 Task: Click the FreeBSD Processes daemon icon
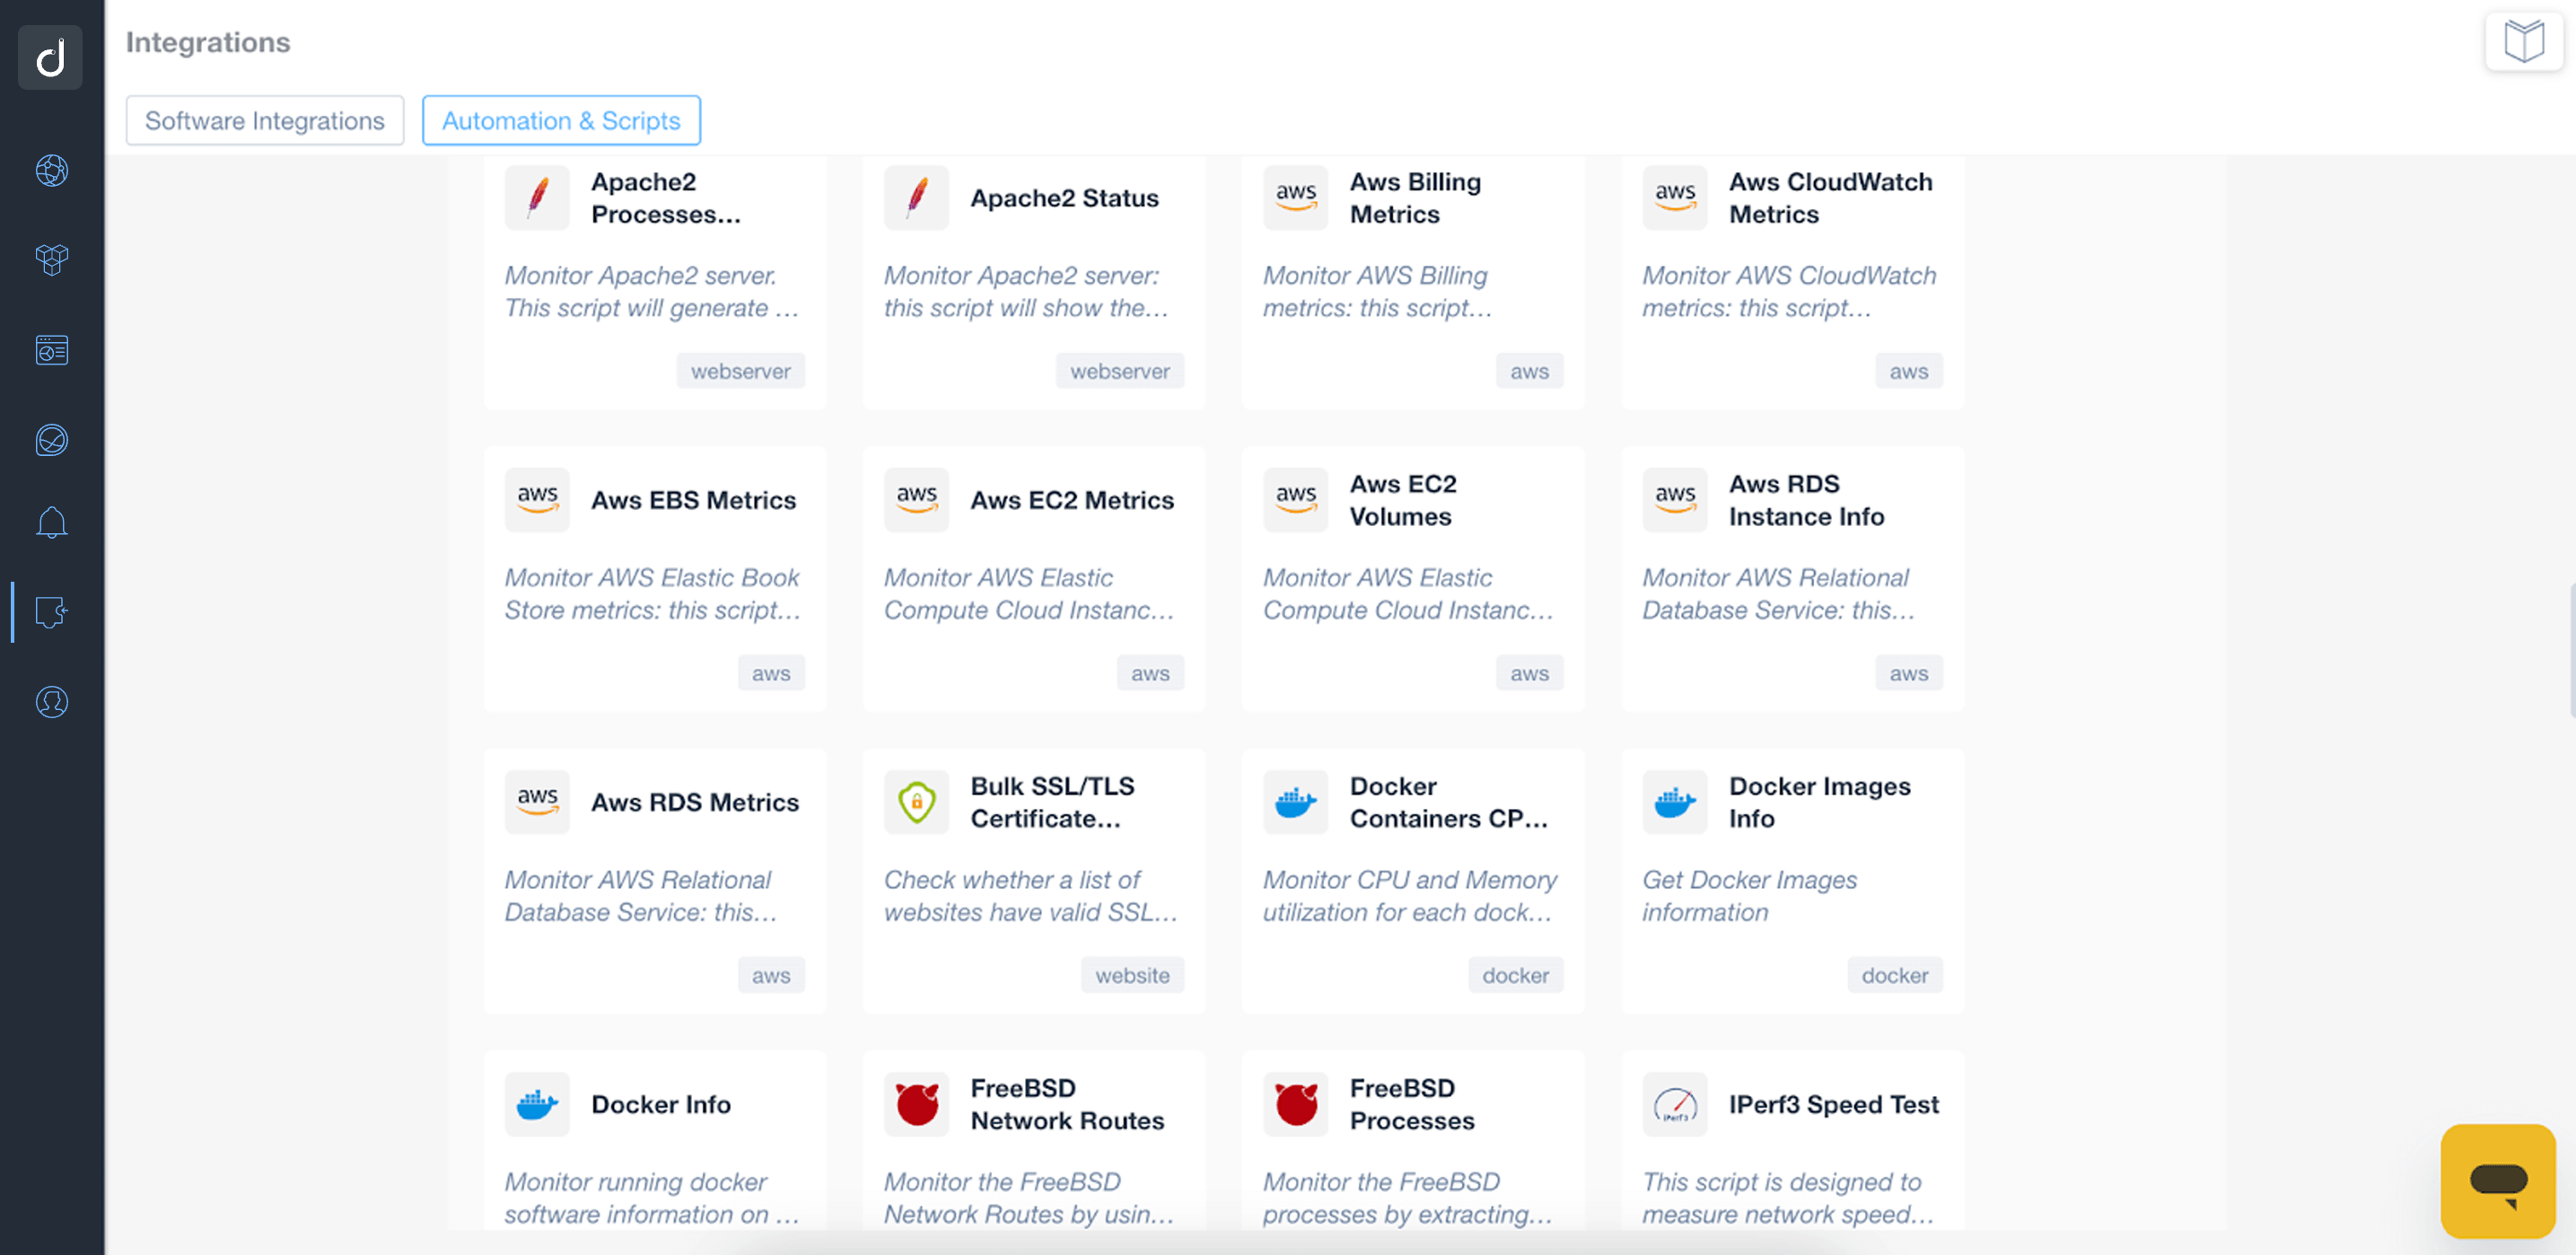[1296, 1104]
